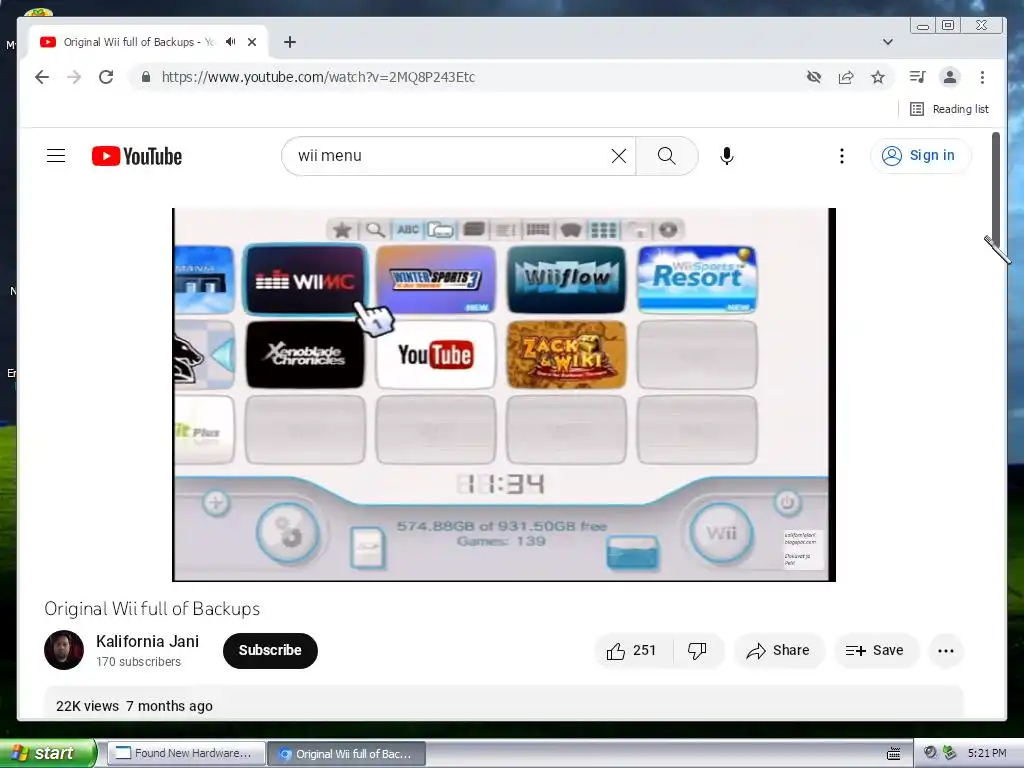Like the video with thumbs up

[x=632, y=650]
